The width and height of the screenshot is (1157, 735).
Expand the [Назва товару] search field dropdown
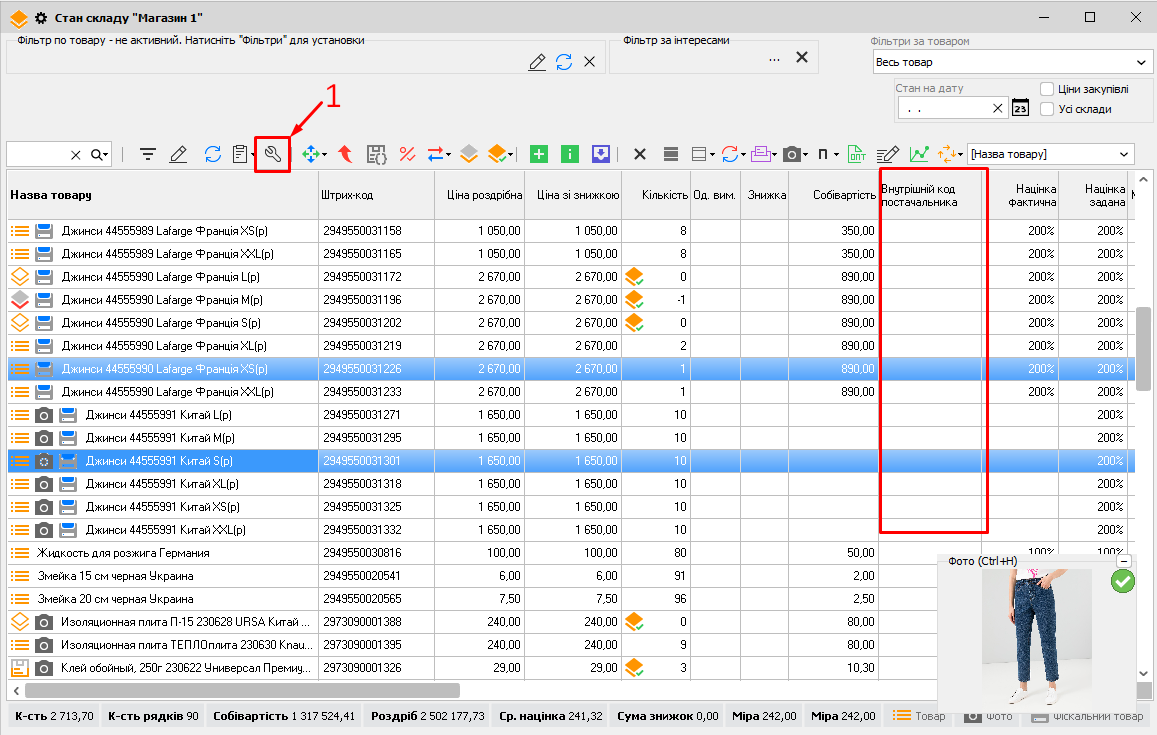(1125, 154)
